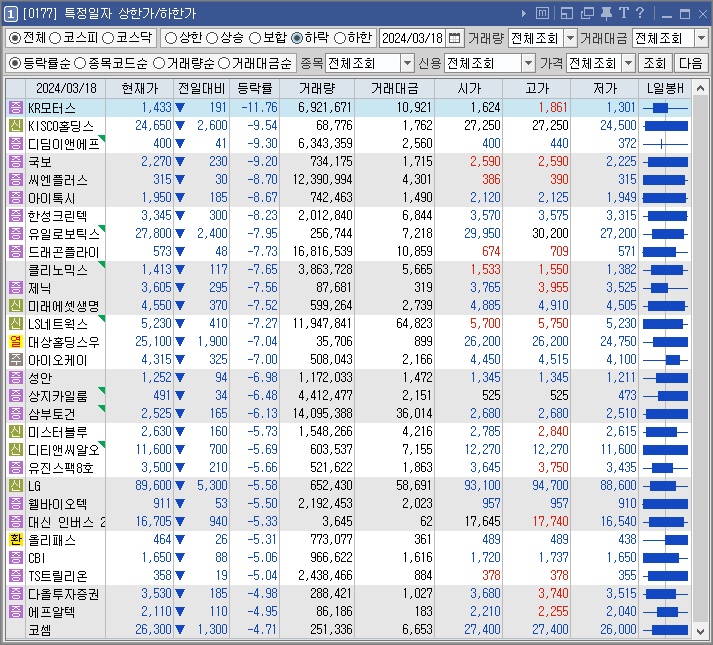Image resolution: width=713 pixels, height=645 pixels.
Task: Select the 하락 radio button
Action: 309,38
